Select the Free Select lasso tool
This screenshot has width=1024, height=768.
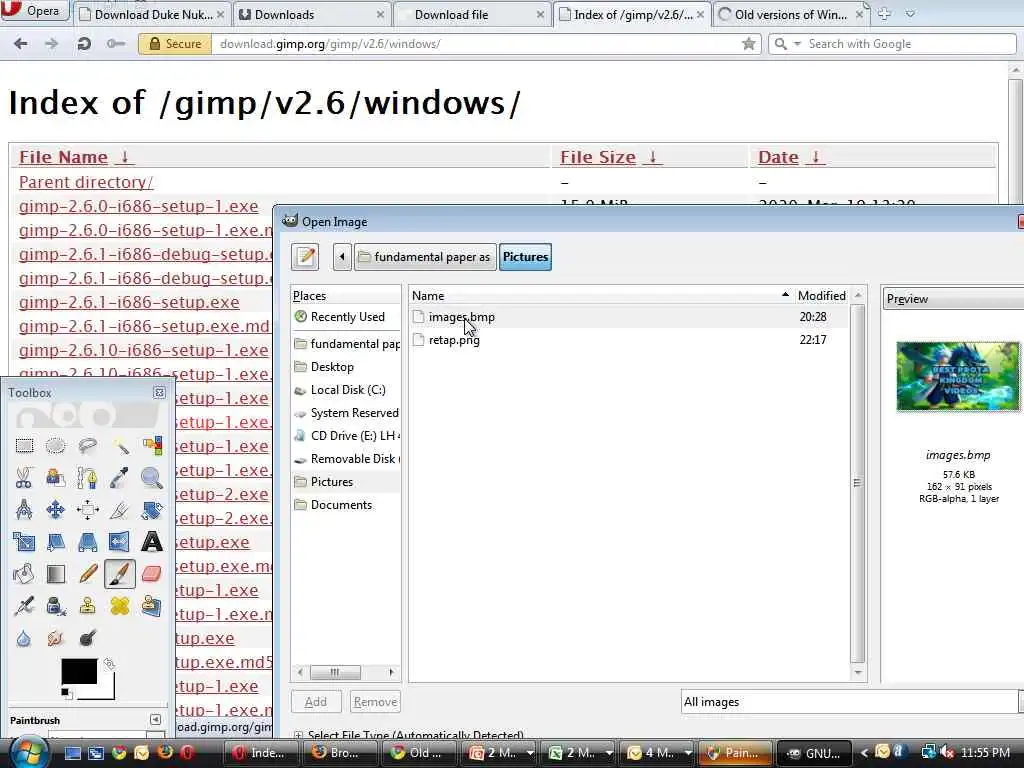(88, 446)
